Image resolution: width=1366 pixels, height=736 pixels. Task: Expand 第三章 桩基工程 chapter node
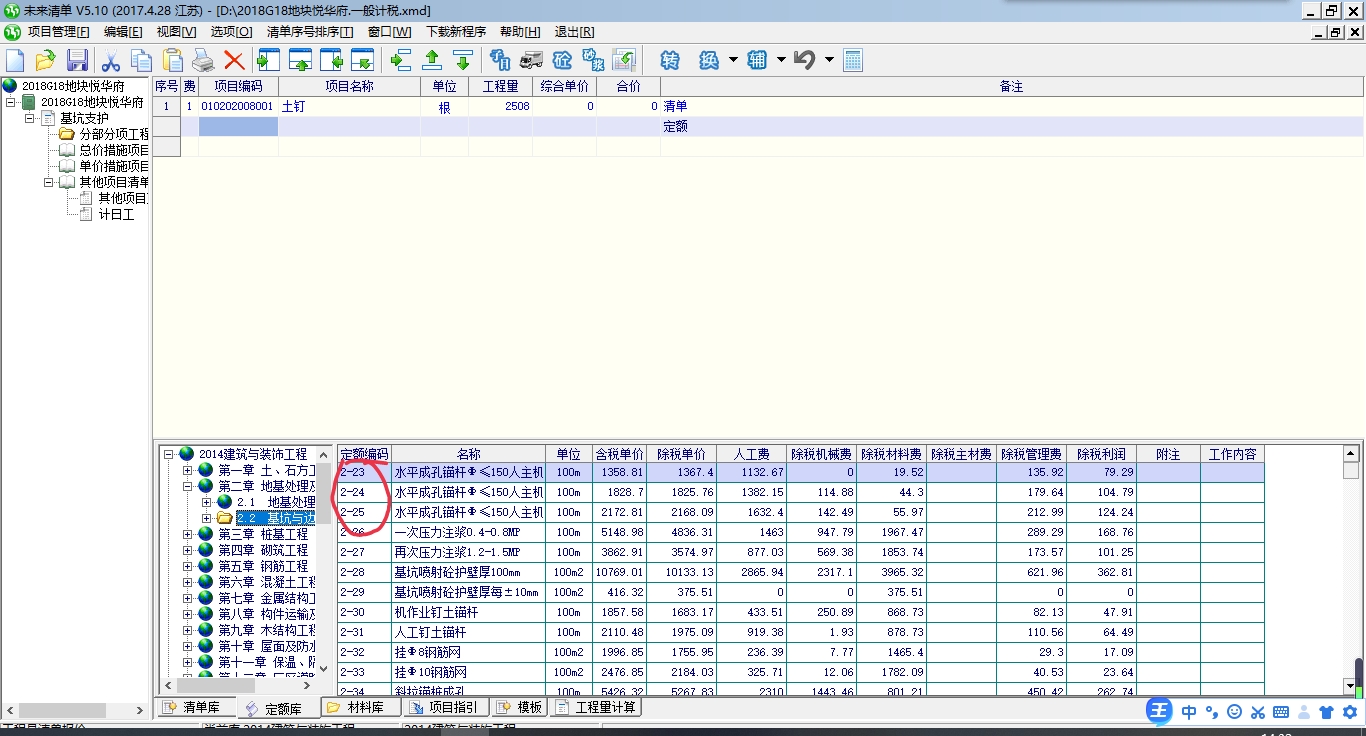pos(188,534)
